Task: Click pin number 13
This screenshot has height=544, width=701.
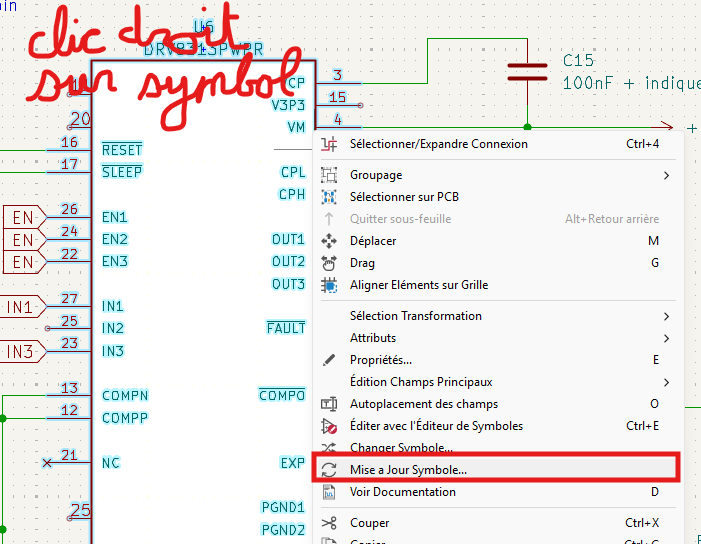Action: click(69, 388)
